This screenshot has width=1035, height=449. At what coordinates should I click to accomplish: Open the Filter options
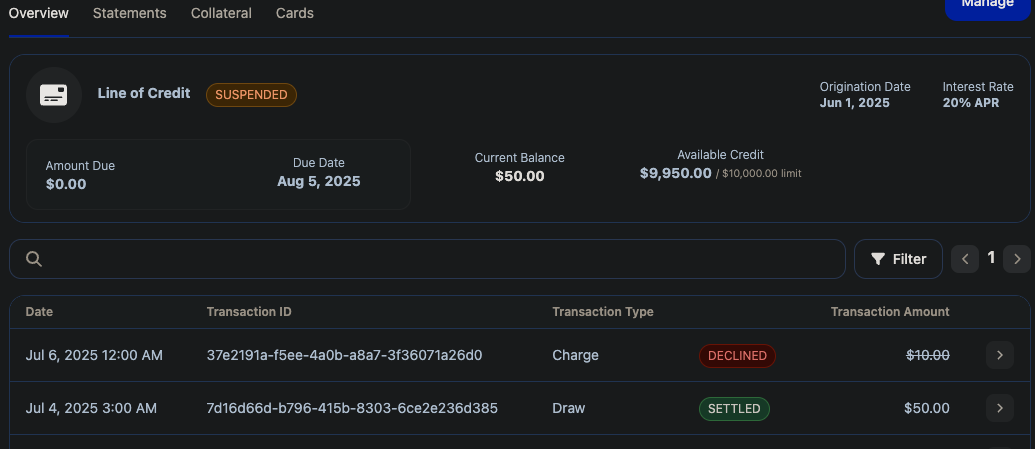click(898, 259)
